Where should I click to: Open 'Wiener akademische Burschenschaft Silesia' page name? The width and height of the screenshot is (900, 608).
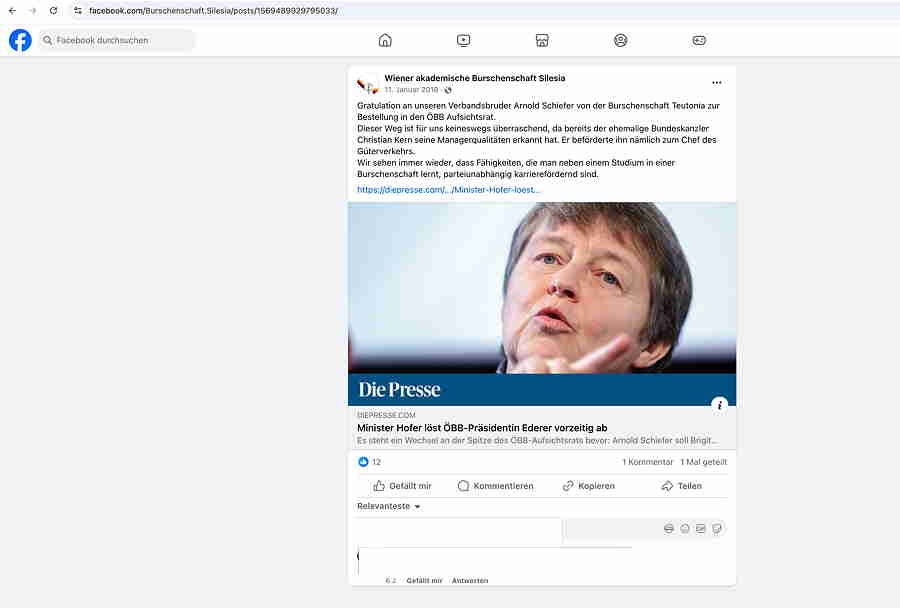[475, 78]
